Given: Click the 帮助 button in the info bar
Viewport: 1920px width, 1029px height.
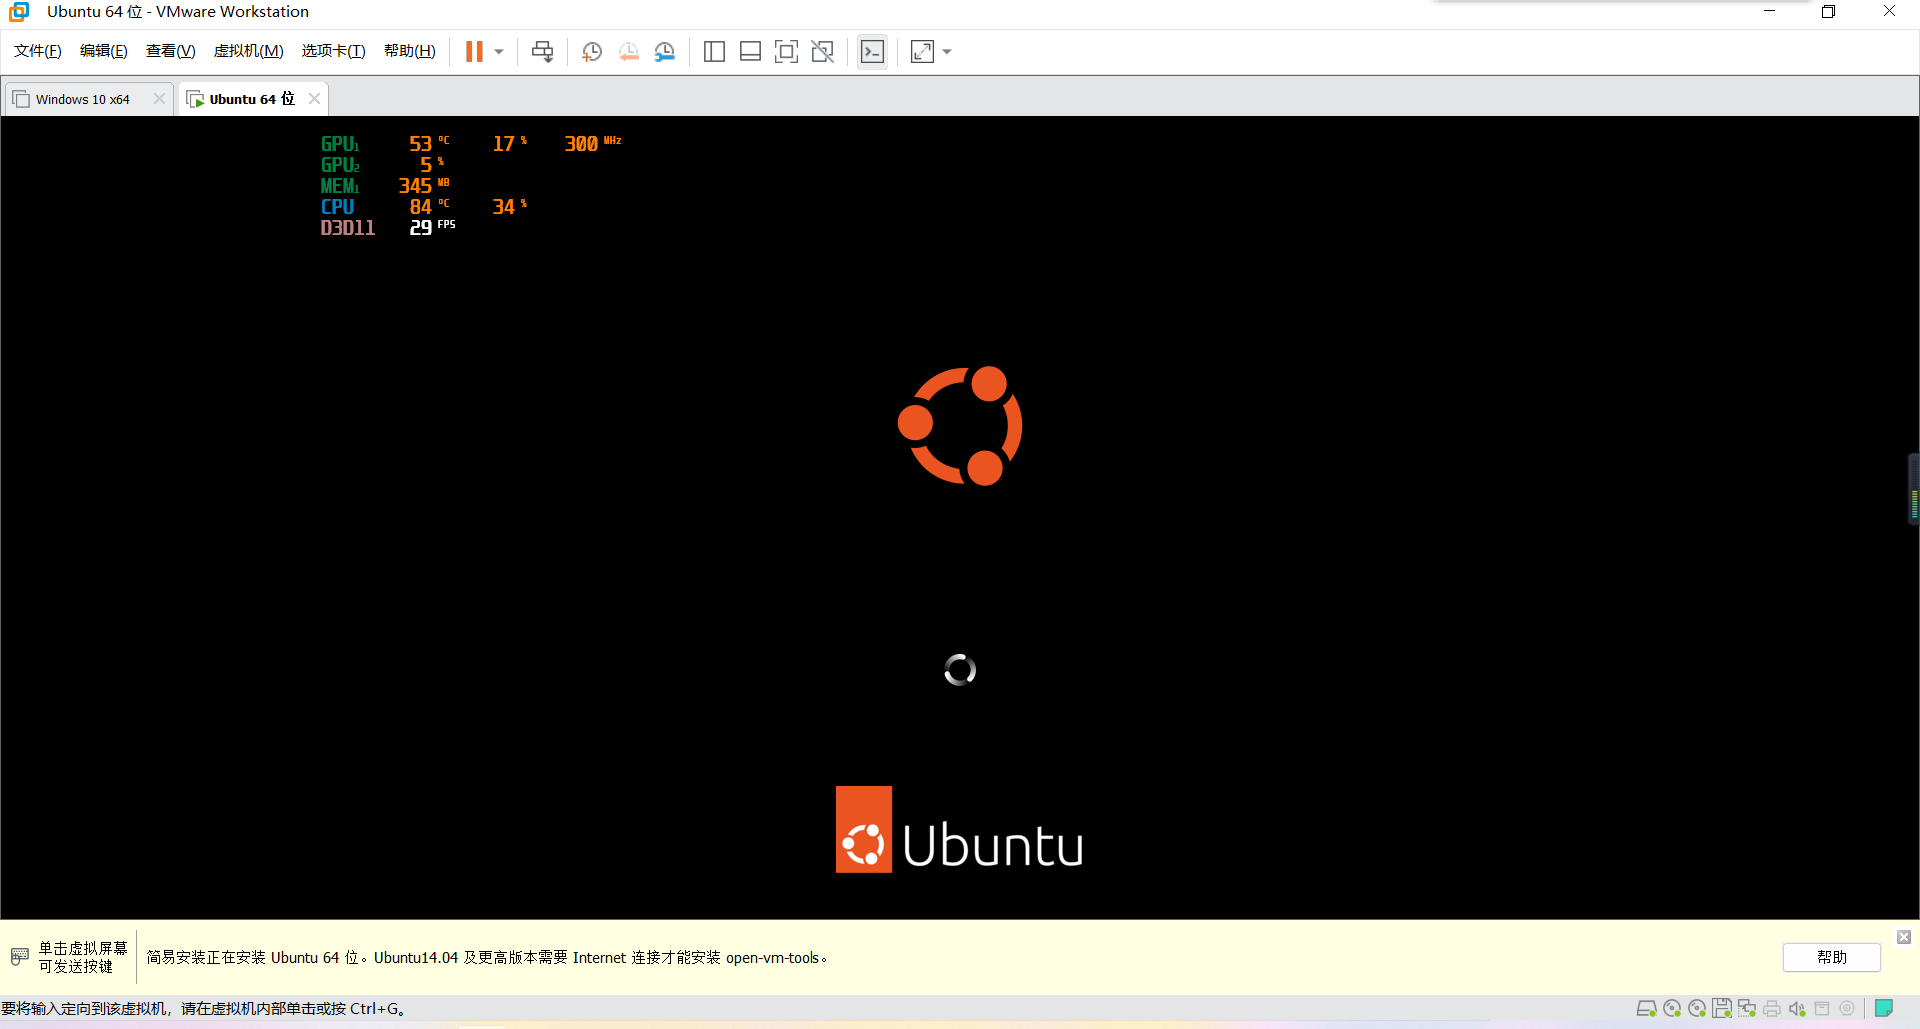Looking at the screenshot, I should [1832, 957].
